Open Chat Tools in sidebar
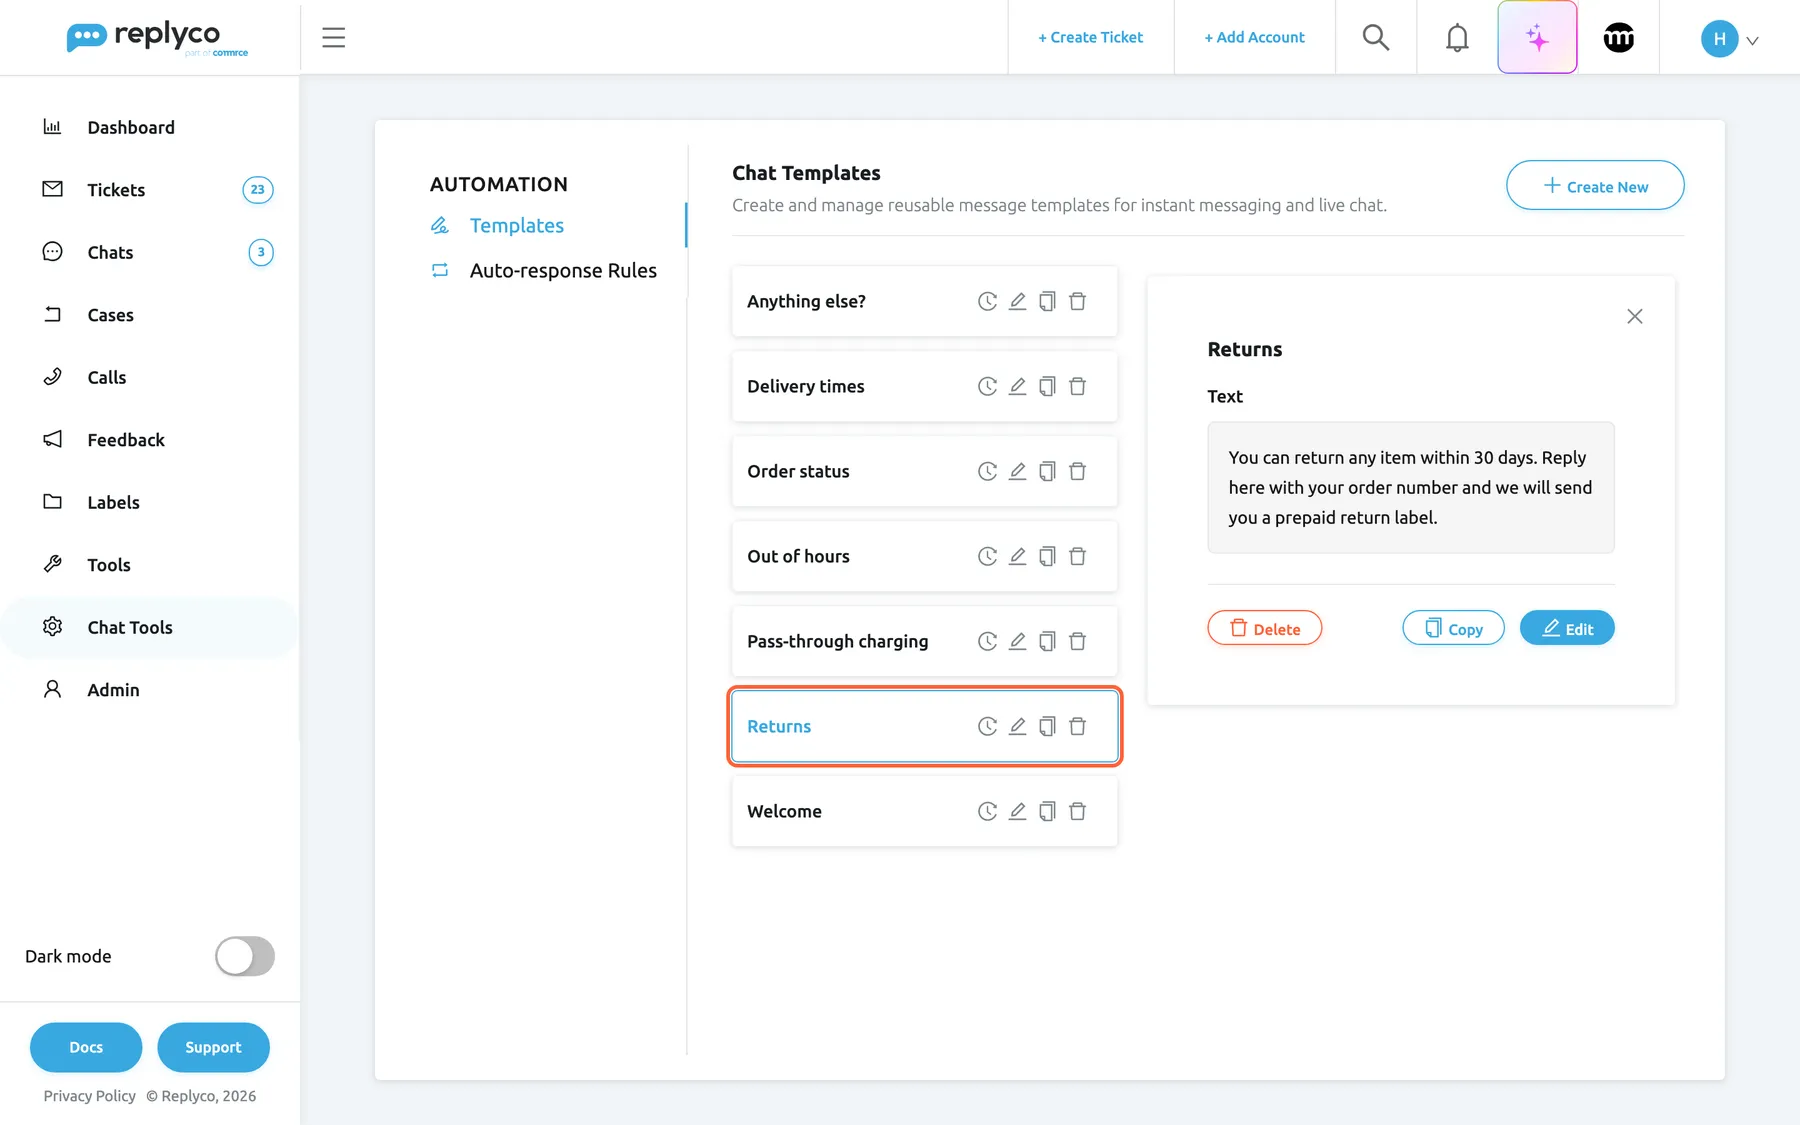Viewport: 1800px width, 1125px height. 150,627
